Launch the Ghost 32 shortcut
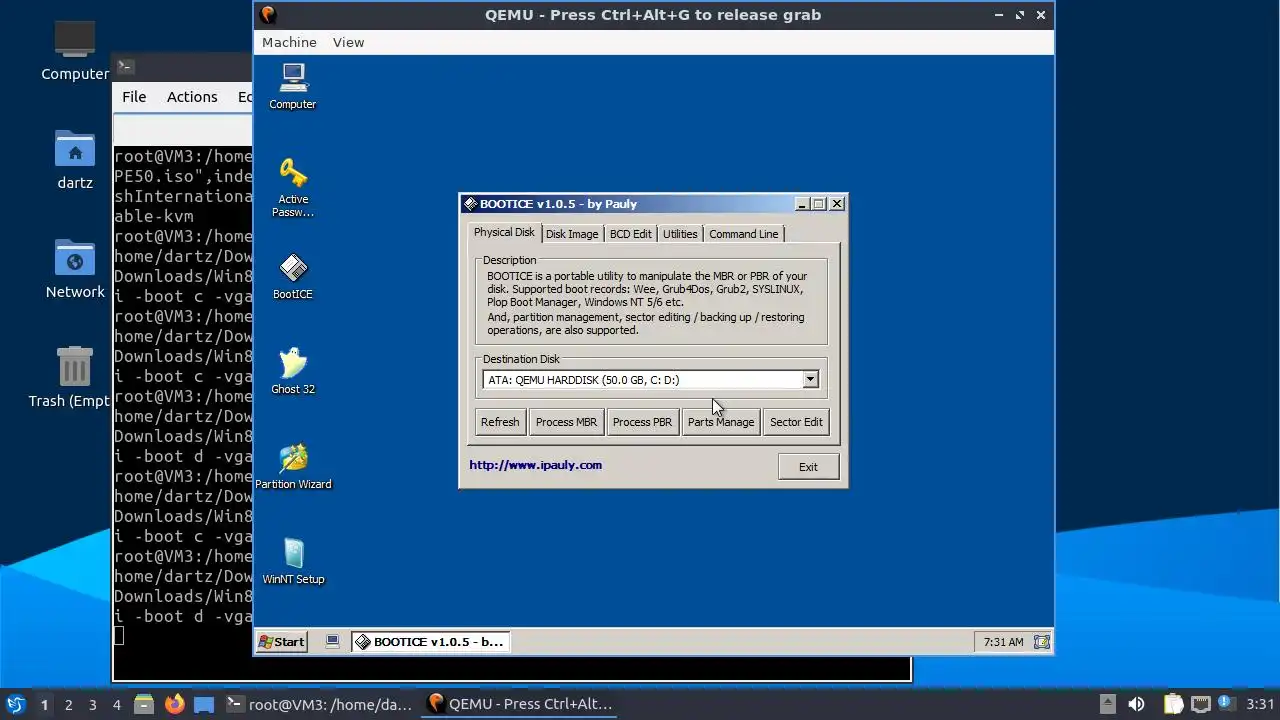Screen dimensions: 1280x720 click(293, 371)
